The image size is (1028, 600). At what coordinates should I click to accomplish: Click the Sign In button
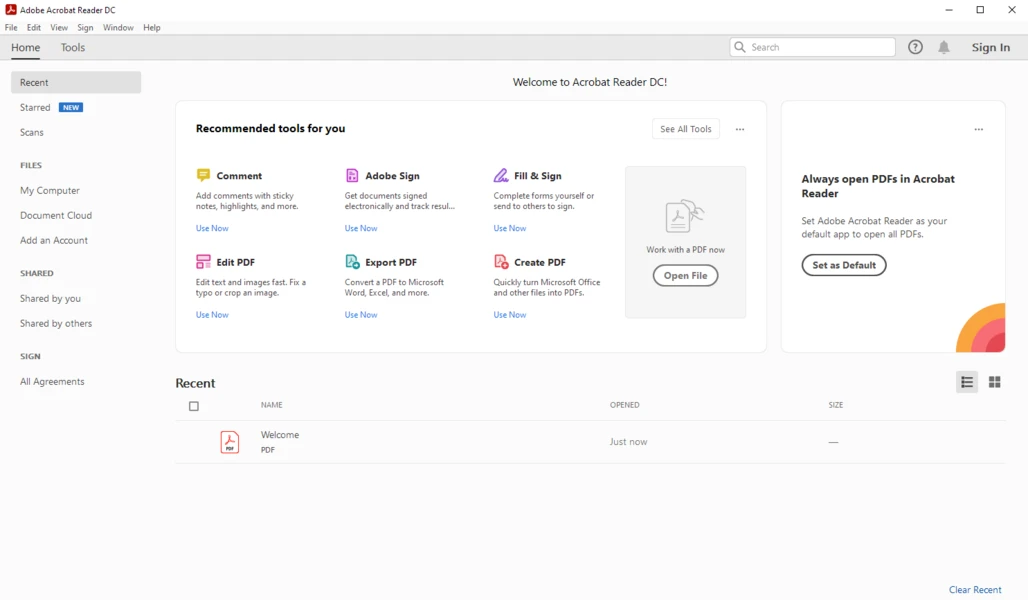click(x=991, y=47)
